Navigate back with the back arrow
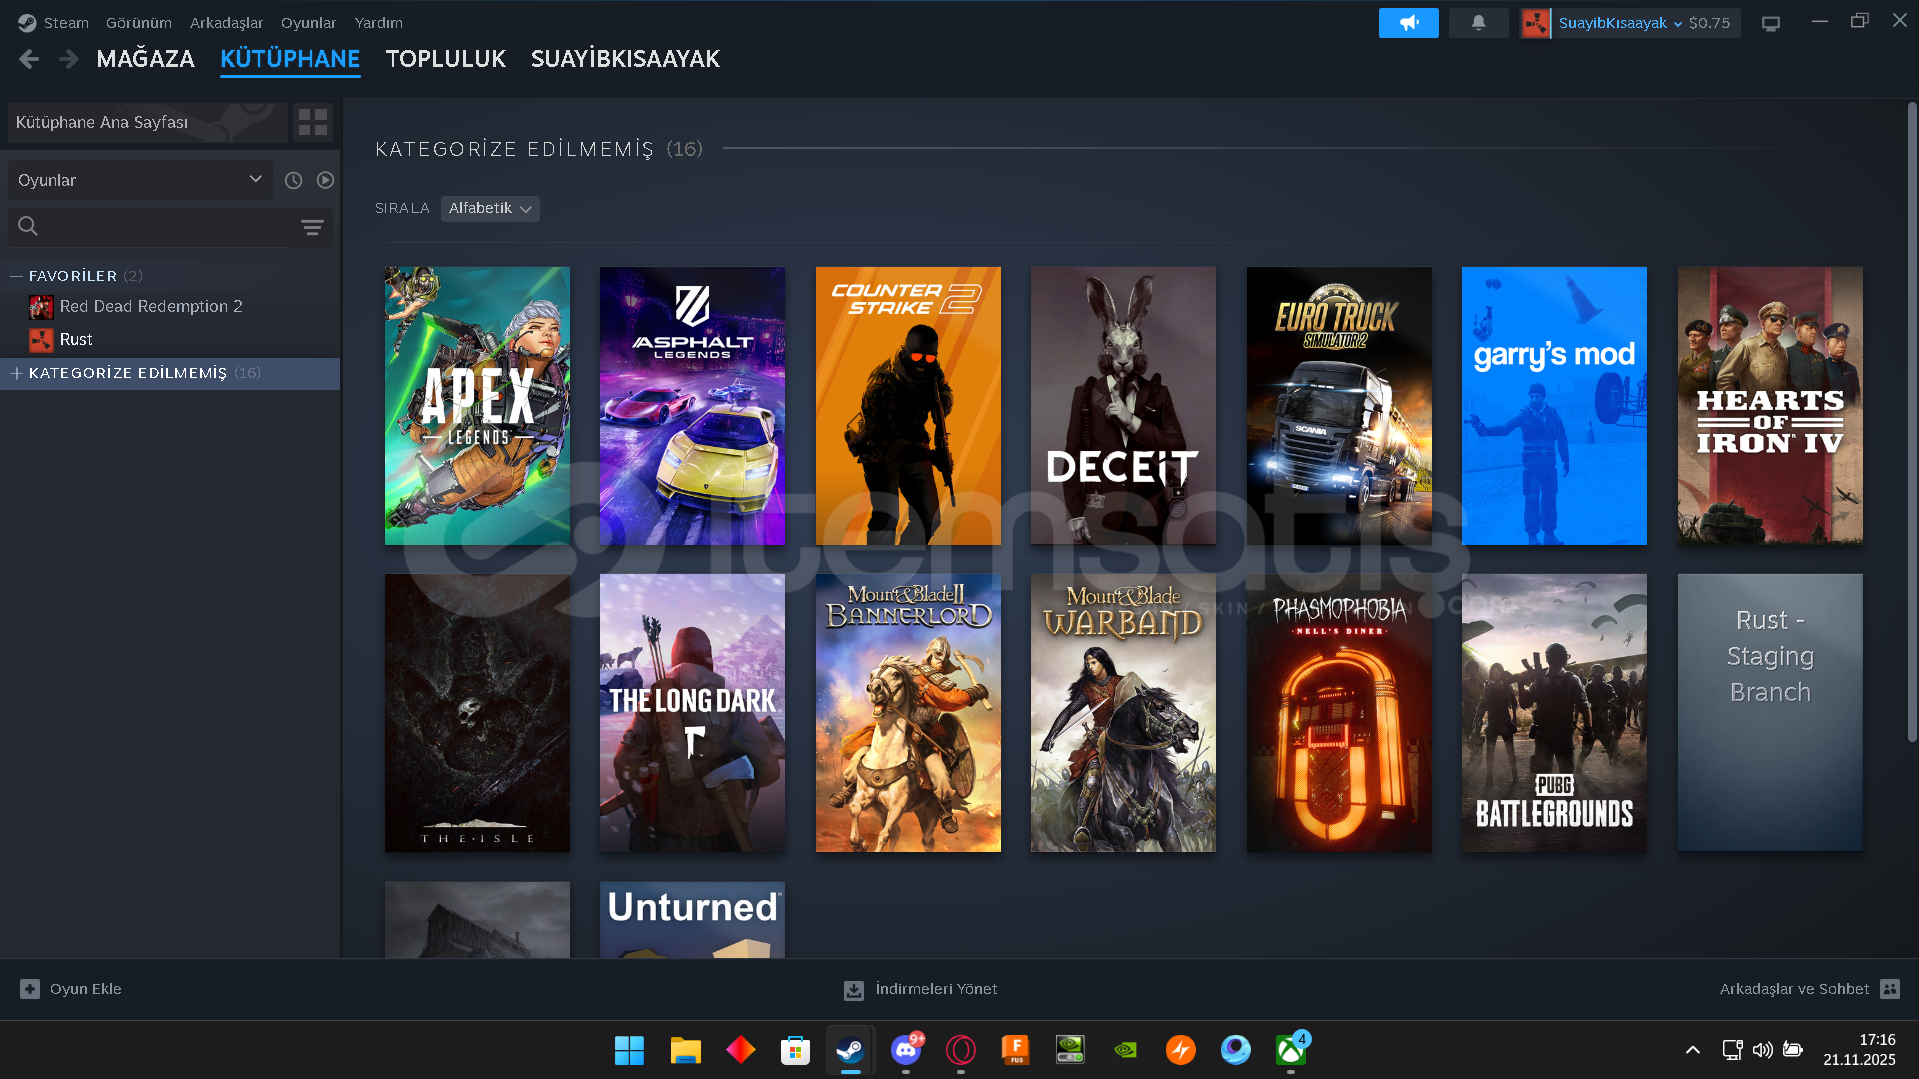The image size is (1919, 1079). 29,59
